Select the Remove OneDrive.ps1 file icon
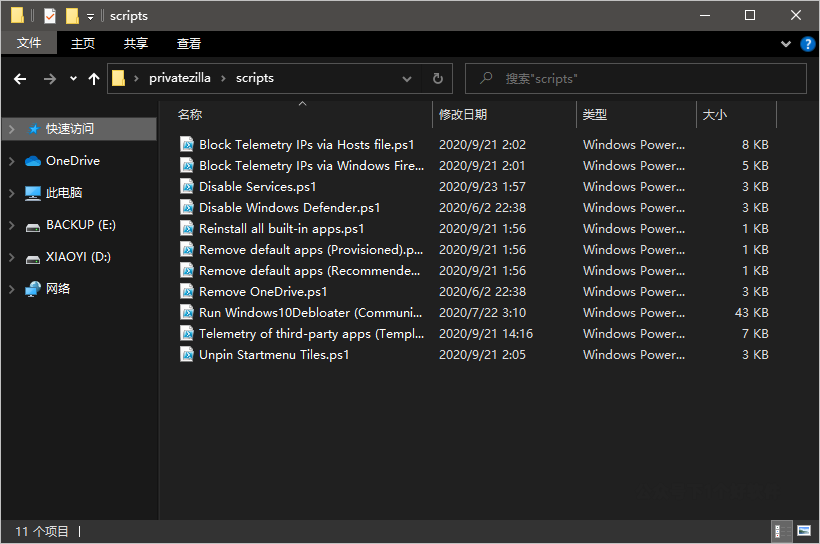The height and width of the screenshot is (544, 820). point(187,291)
